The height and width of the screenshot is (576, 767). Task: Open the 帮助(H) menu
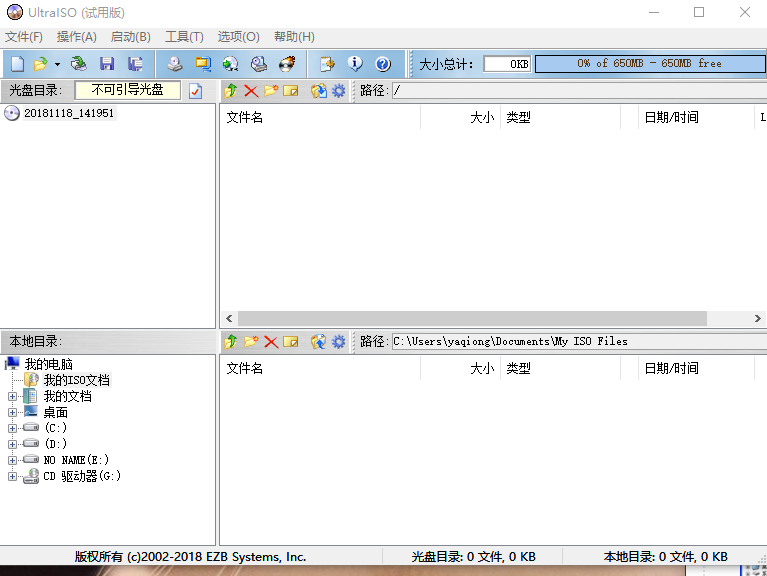(x=294, y=37)
